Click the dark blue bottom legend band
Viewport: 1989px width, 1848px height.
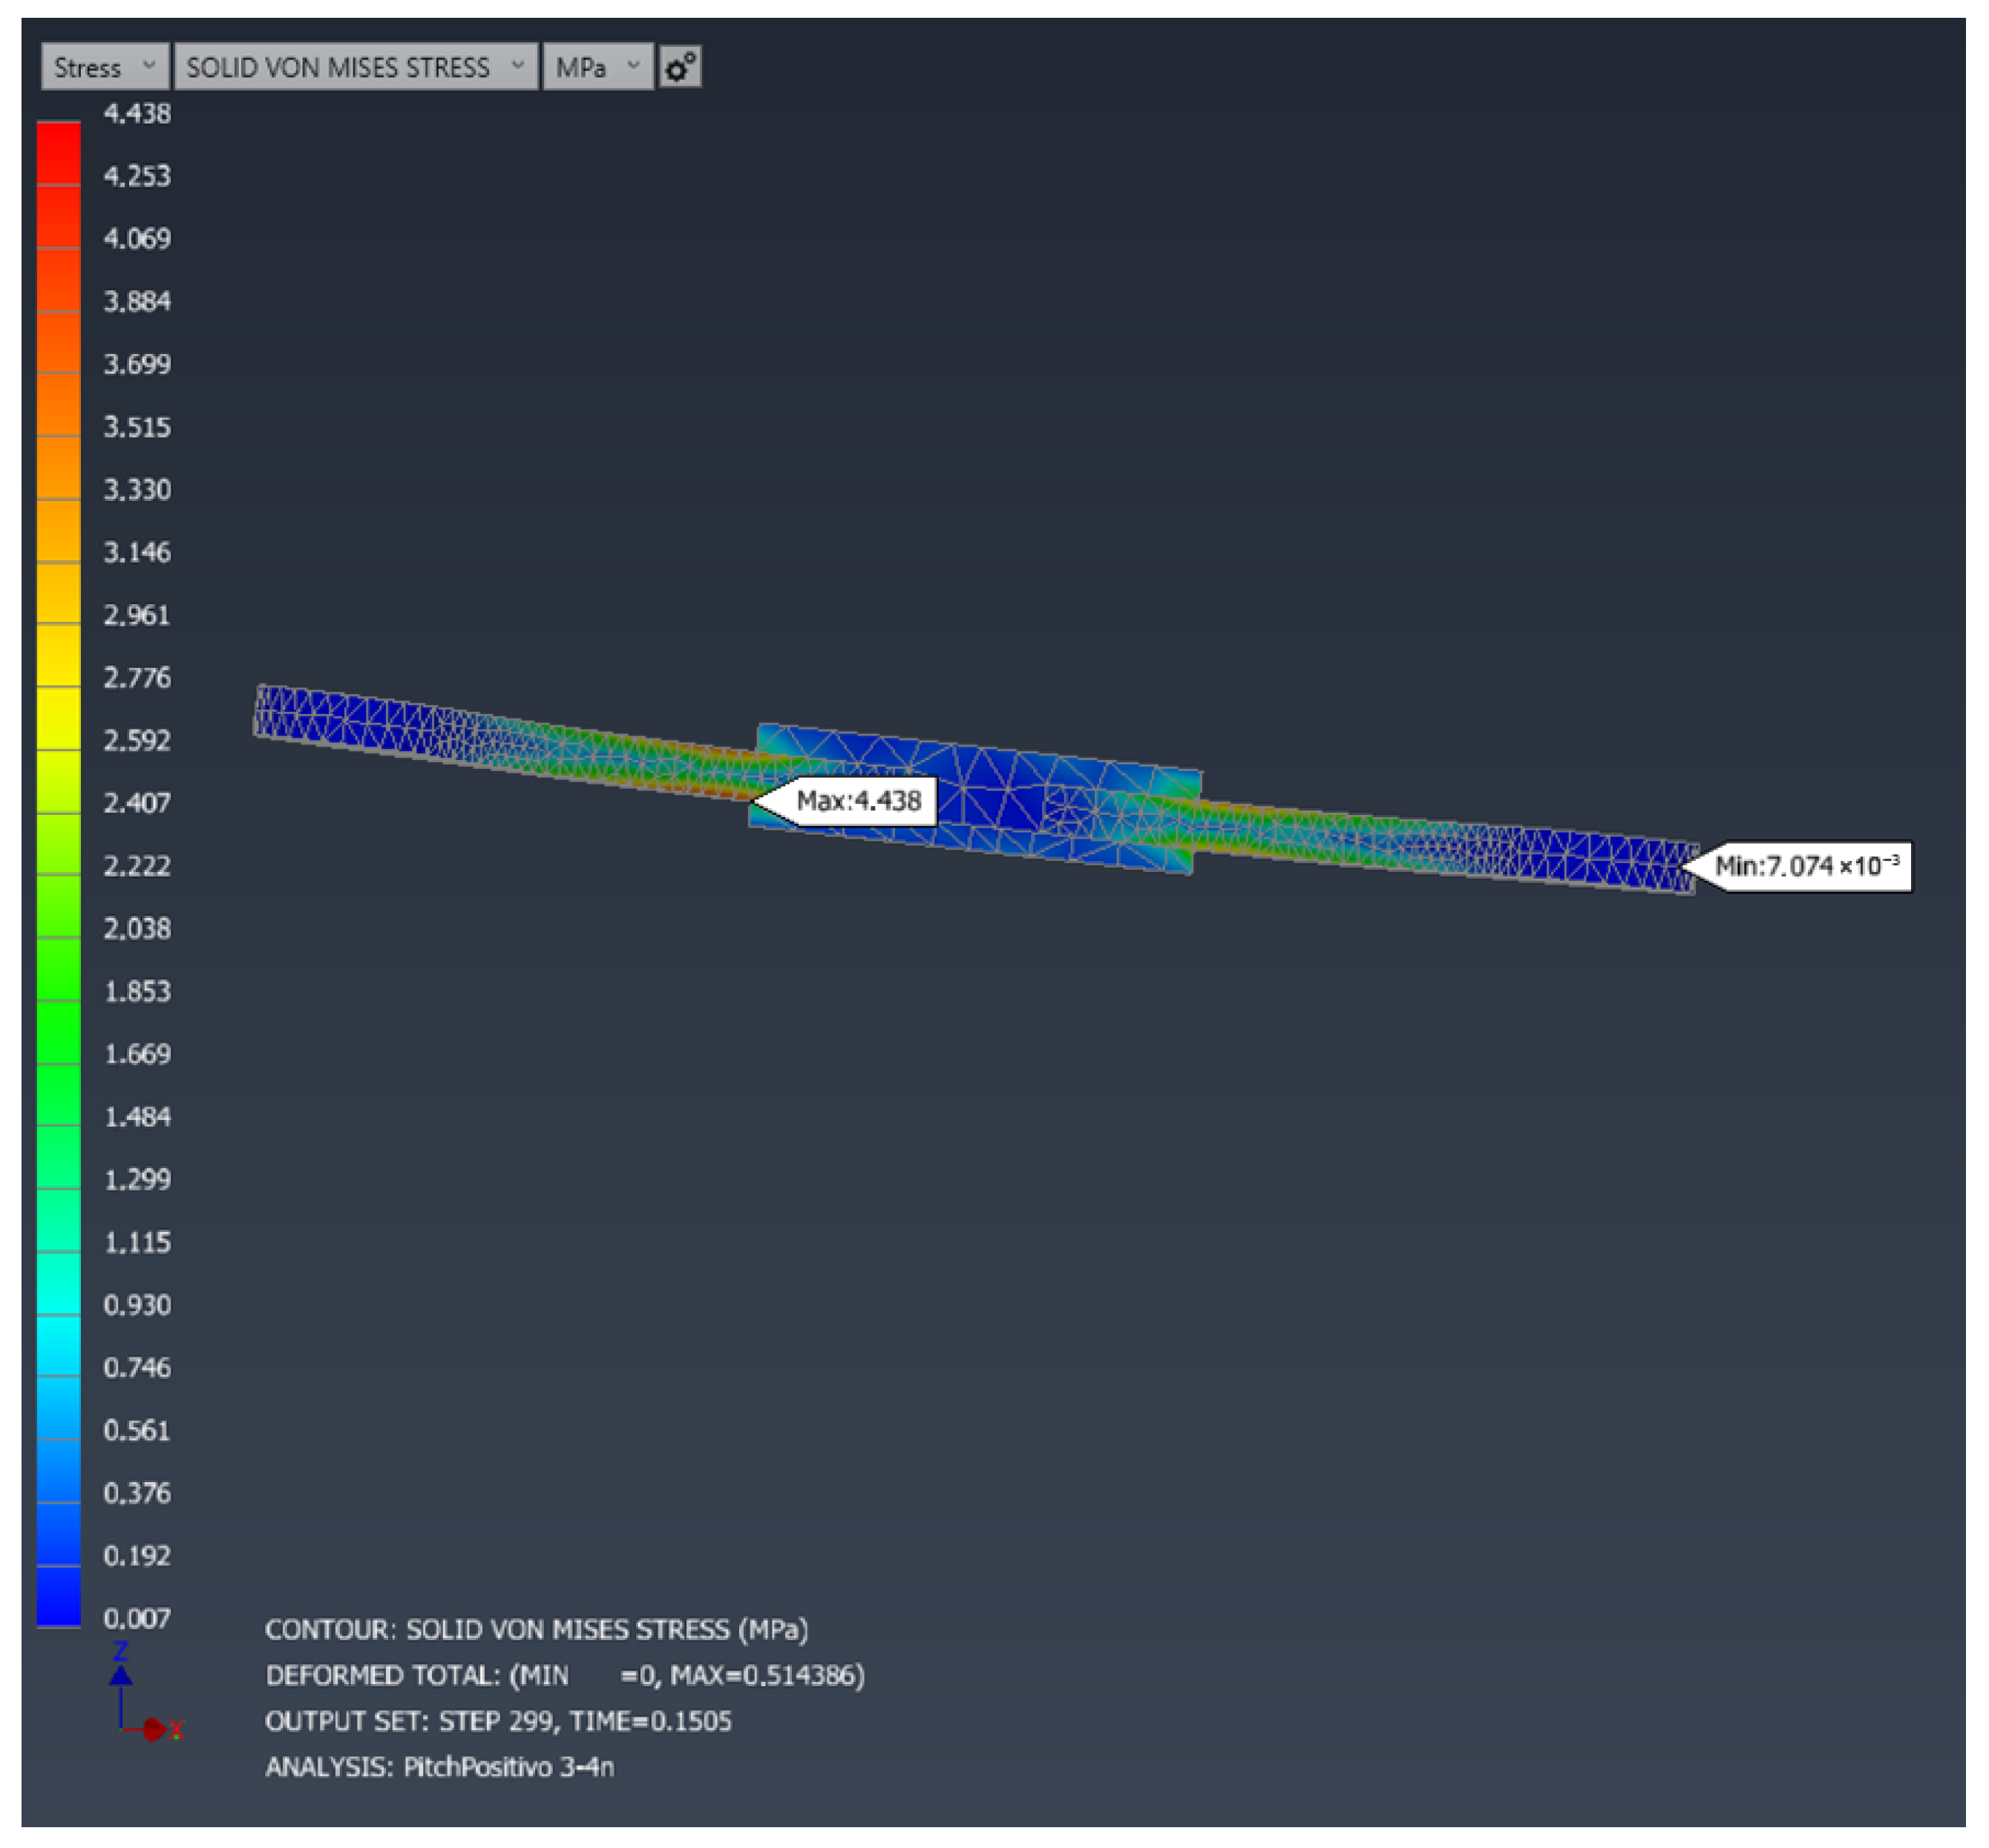(58, 1597)
